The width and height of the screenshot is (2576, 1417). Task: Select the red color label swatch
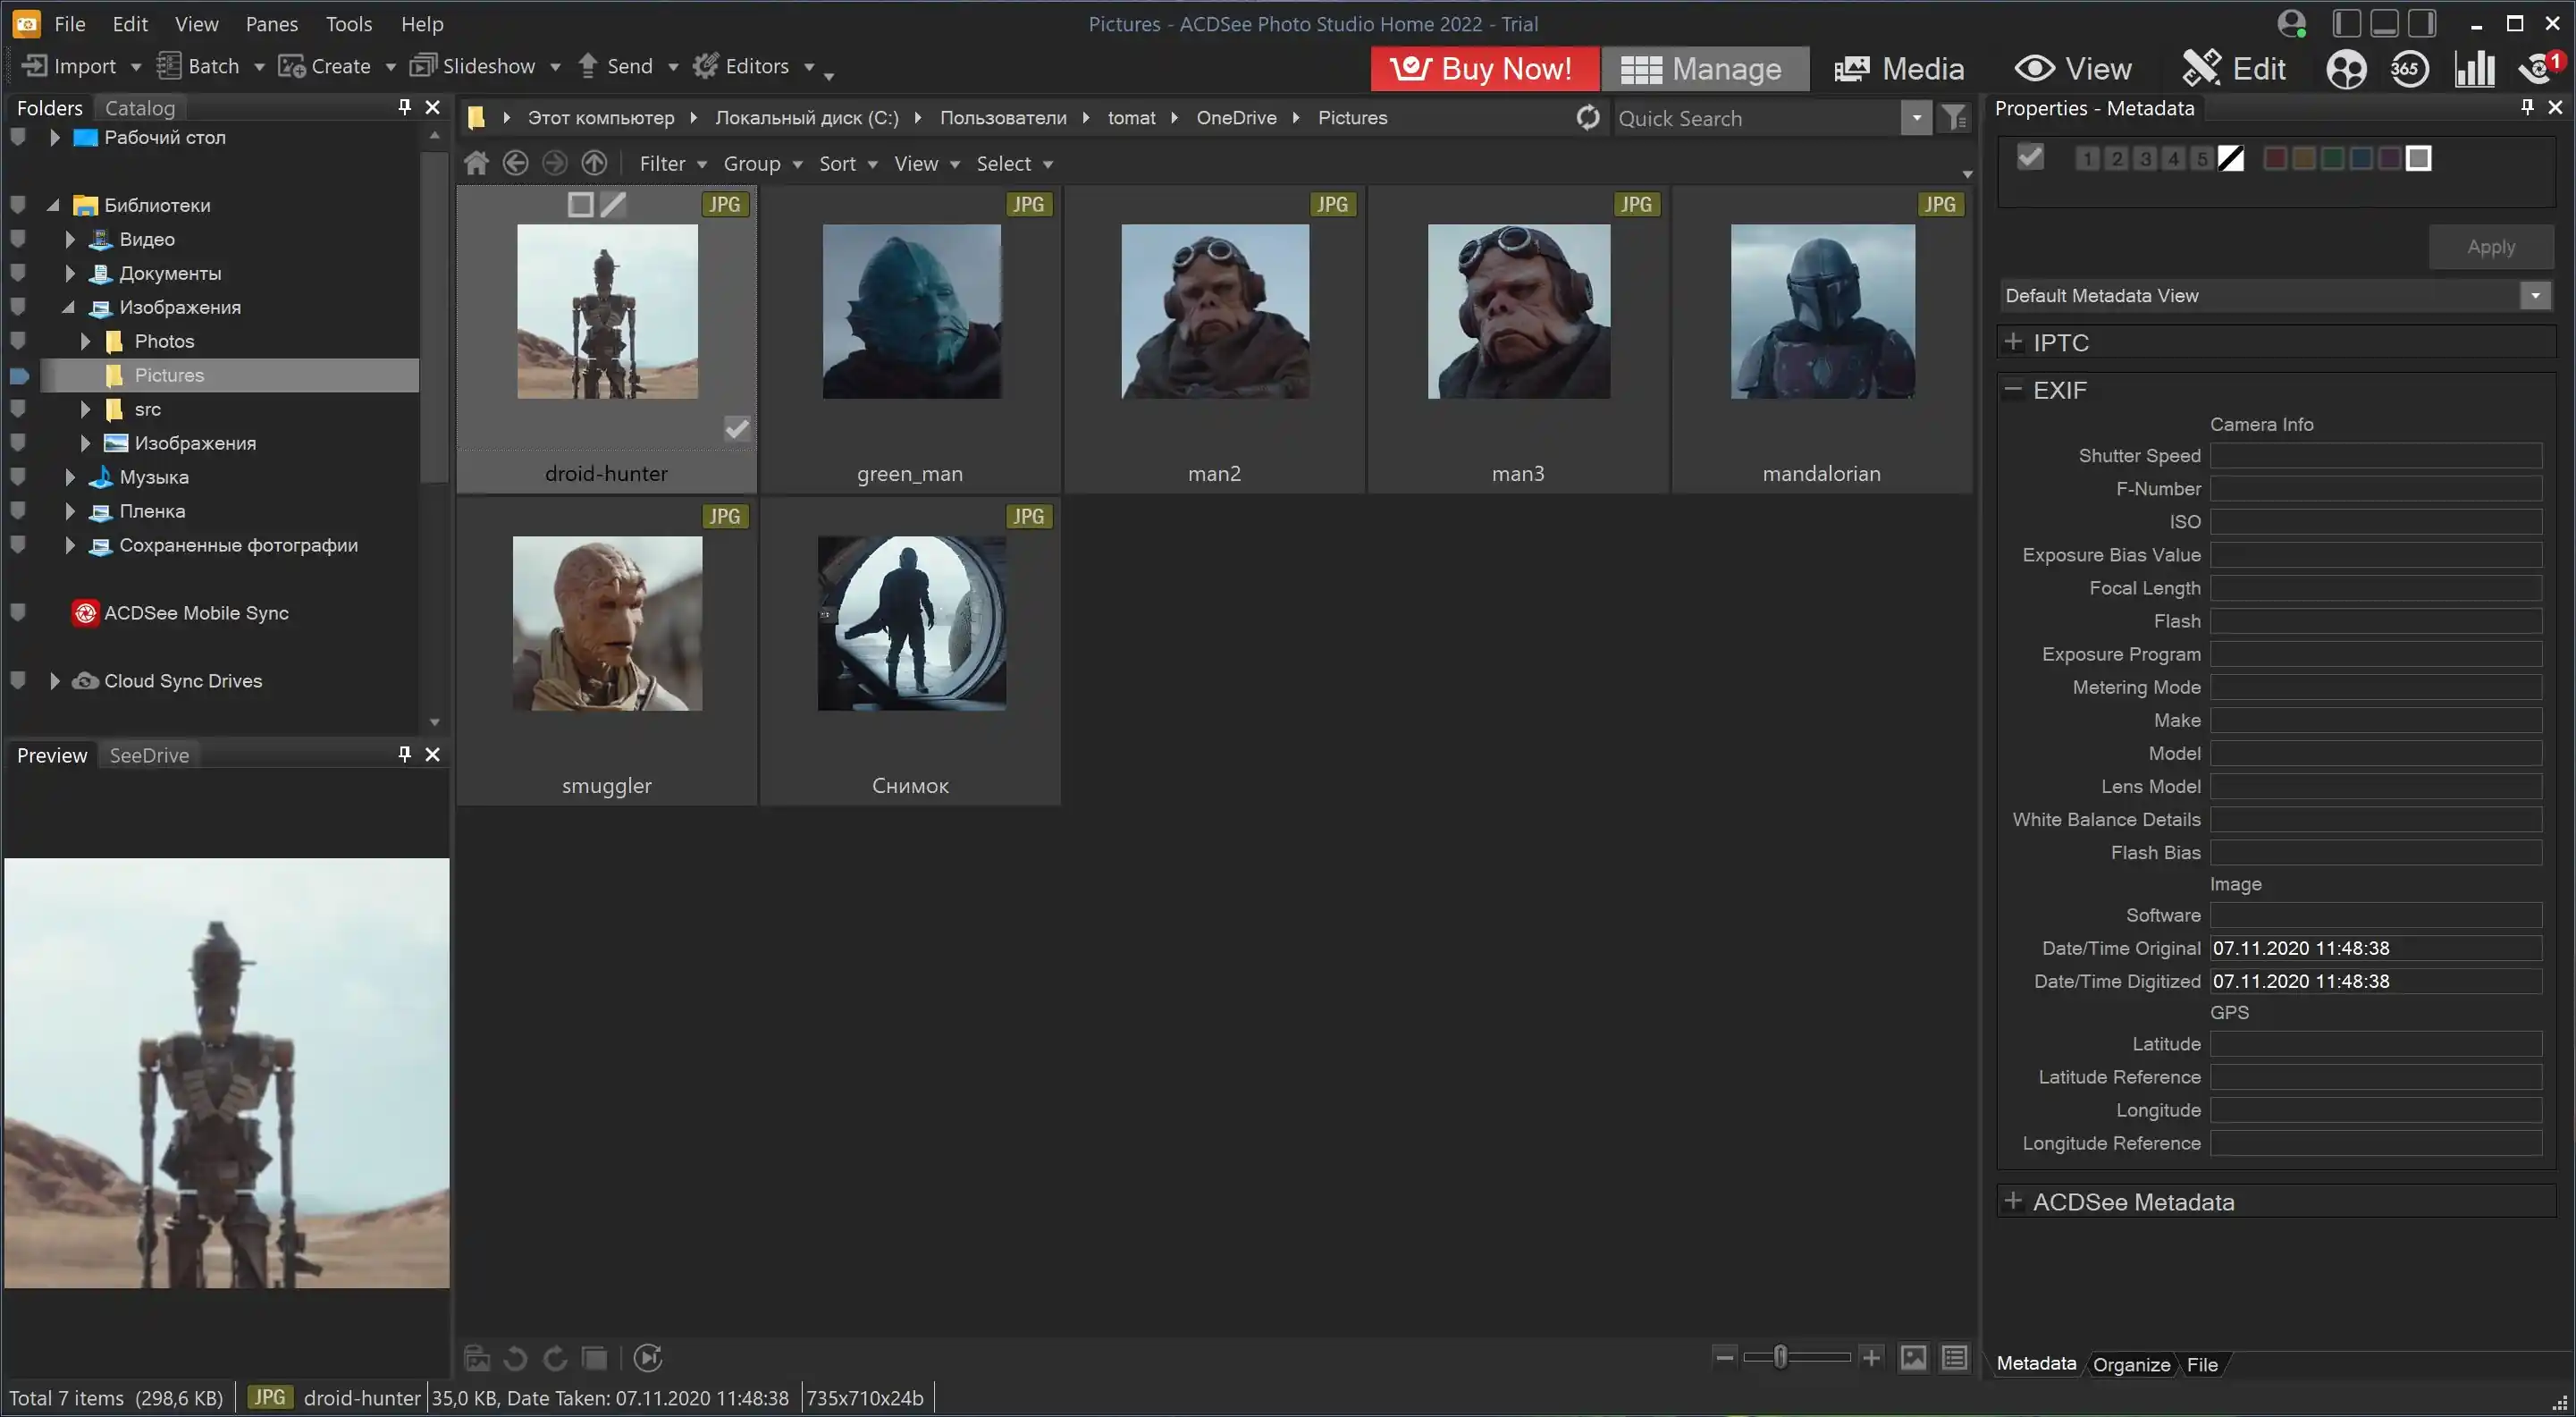(x=2274, y=158)
